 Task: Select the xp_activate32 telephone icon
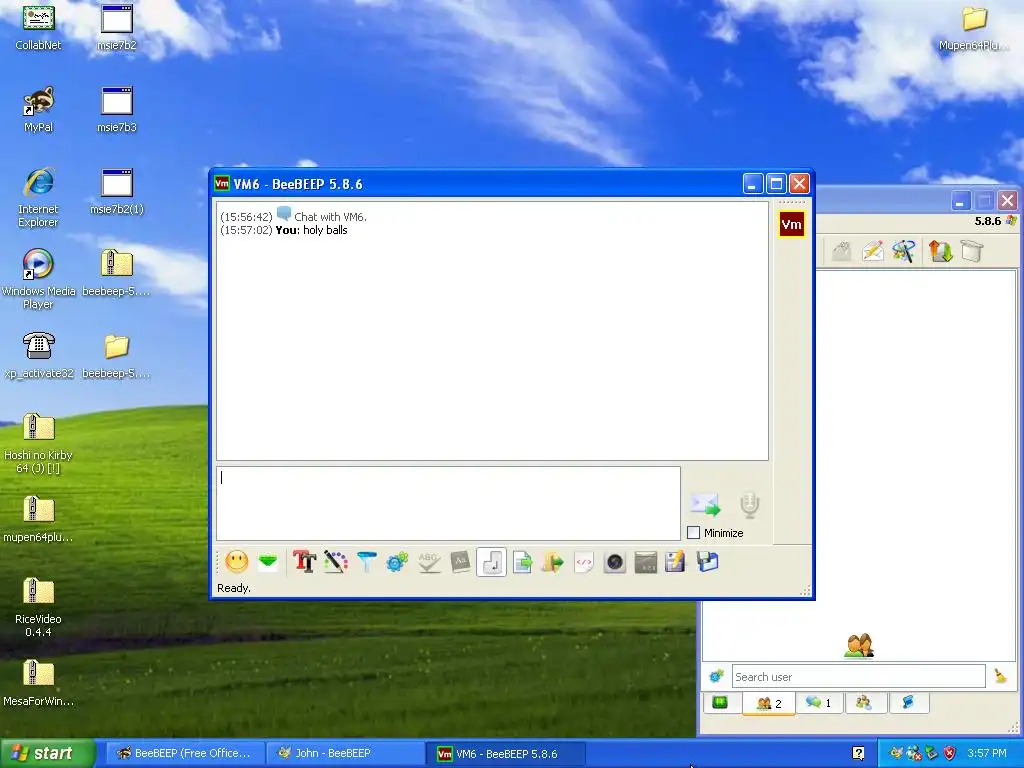click(x=39, y=355)
